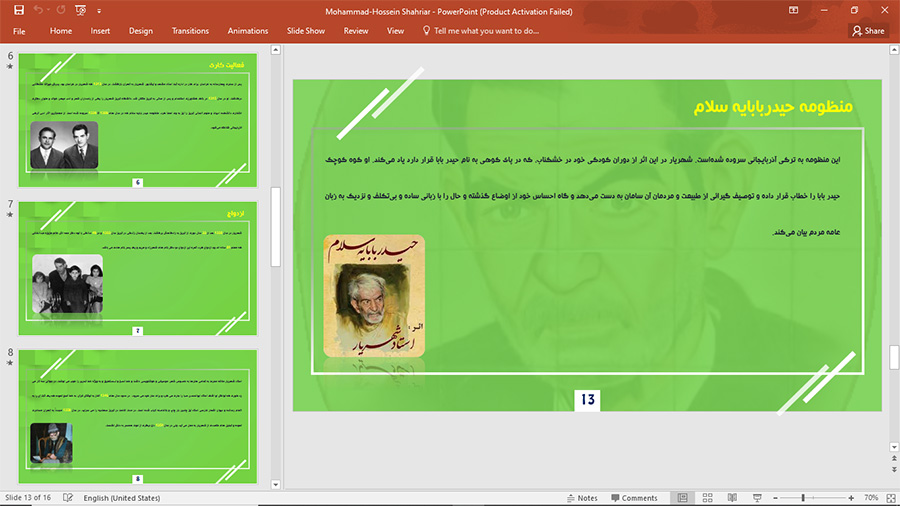Open the Transitions ribbon tab
The width and height of the screenshot is (900, 506).
190,31
